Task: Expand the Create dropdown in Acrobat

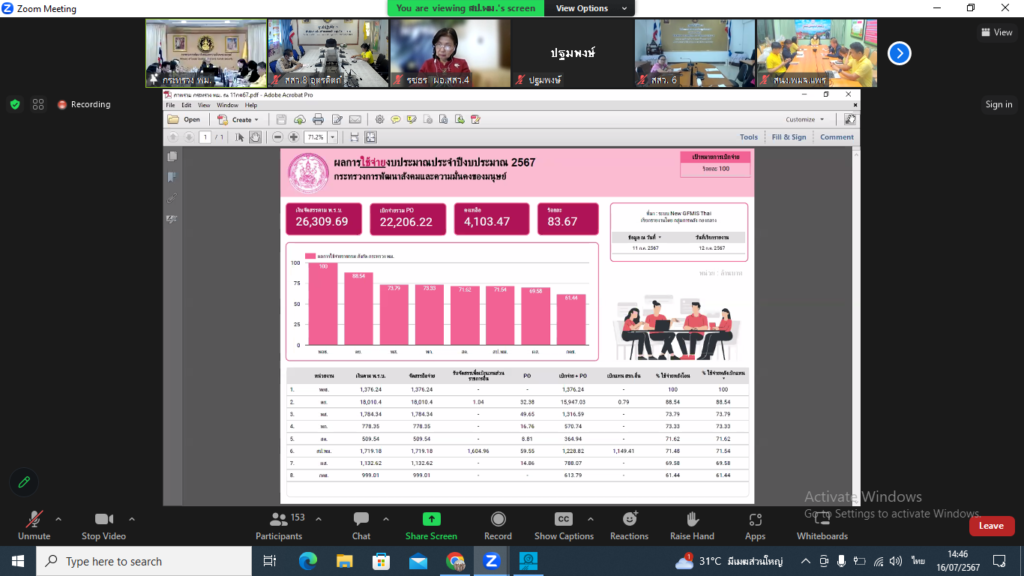Action: (x=238, y=120)
